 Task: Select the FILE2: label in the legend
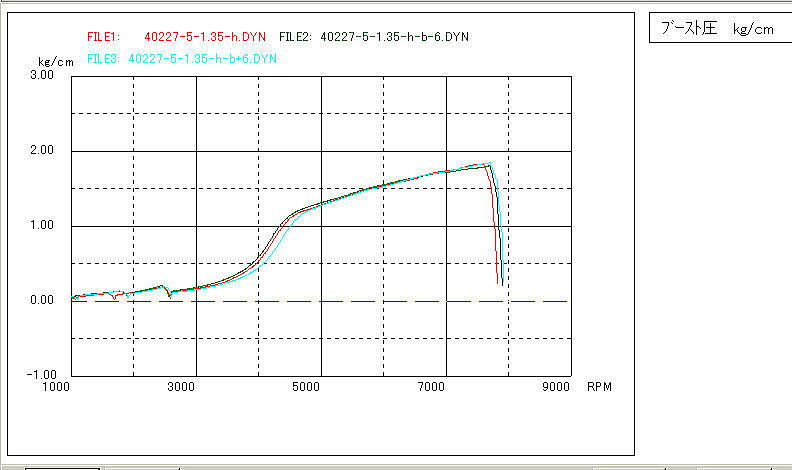pyautogui.click(x=295, y=37)
